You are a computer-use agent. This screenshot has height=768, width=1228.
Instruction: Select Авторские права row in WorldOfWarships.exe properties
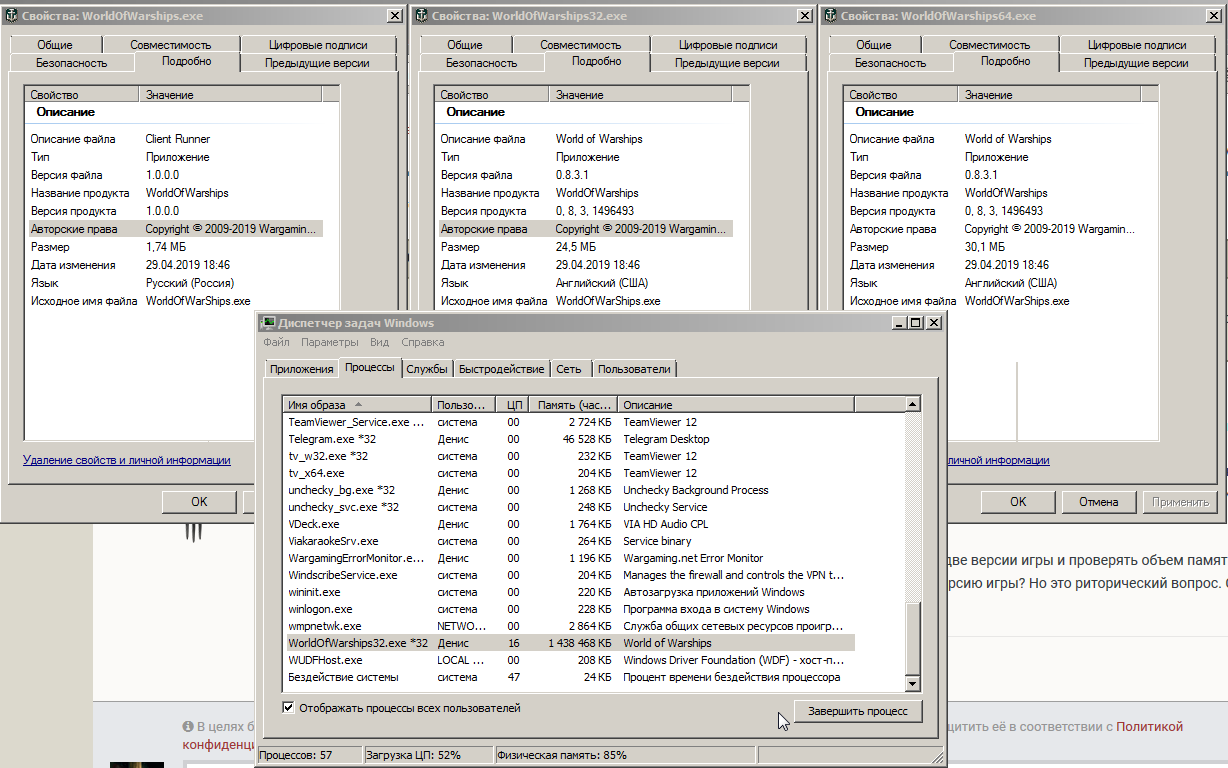pyautogui.click(x=174, y=229)
